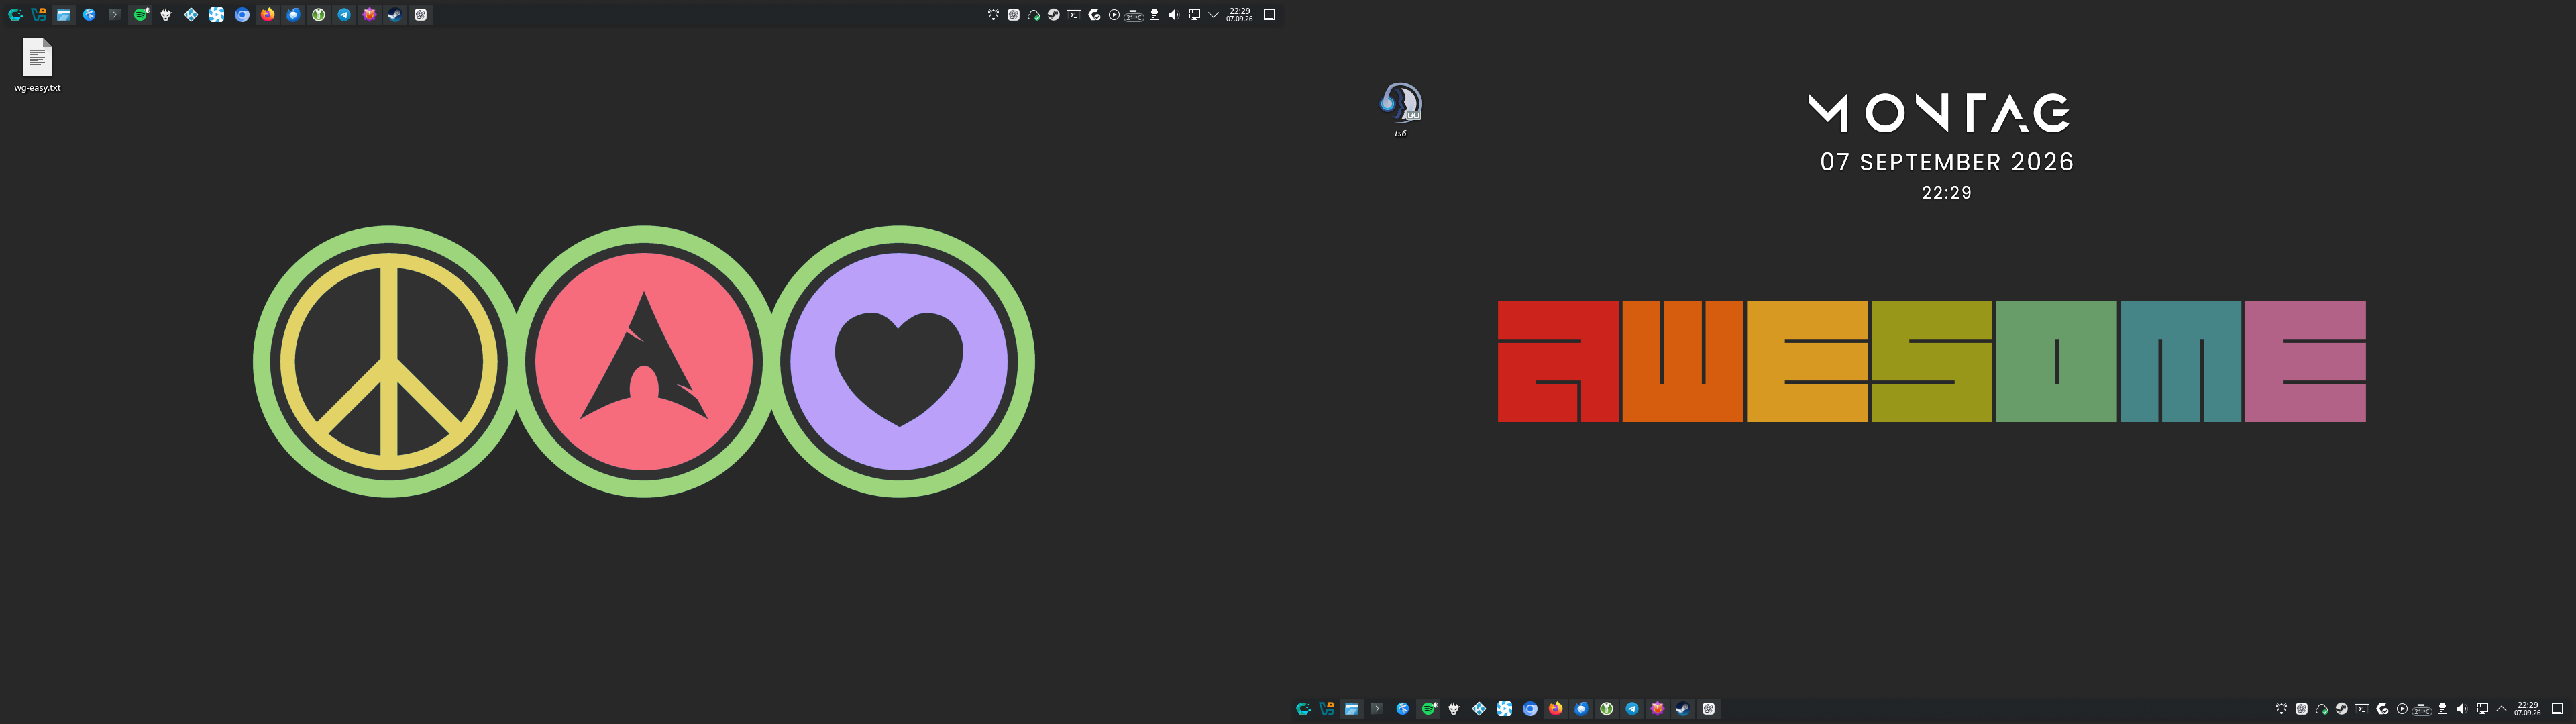Launch Chromium from the top panel
This screenshot has width=2576, height=724.
[x=242, y=15]
